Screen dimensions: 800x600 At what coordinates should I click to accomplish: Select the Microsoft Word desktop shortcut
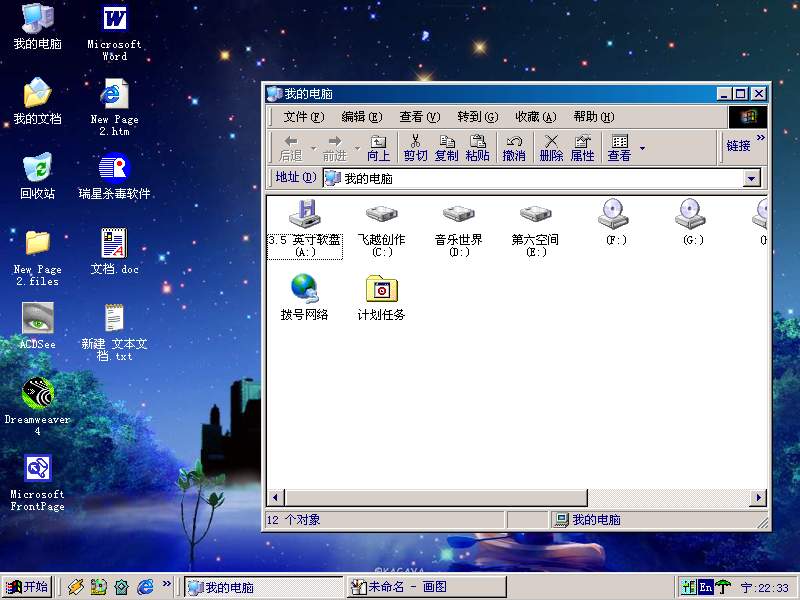[x=114, y=33]
